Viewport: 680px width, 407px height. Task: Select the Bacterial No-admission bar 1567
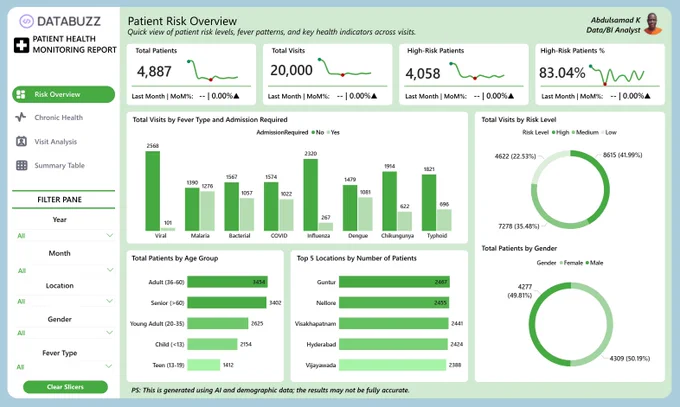pos(232,207)
